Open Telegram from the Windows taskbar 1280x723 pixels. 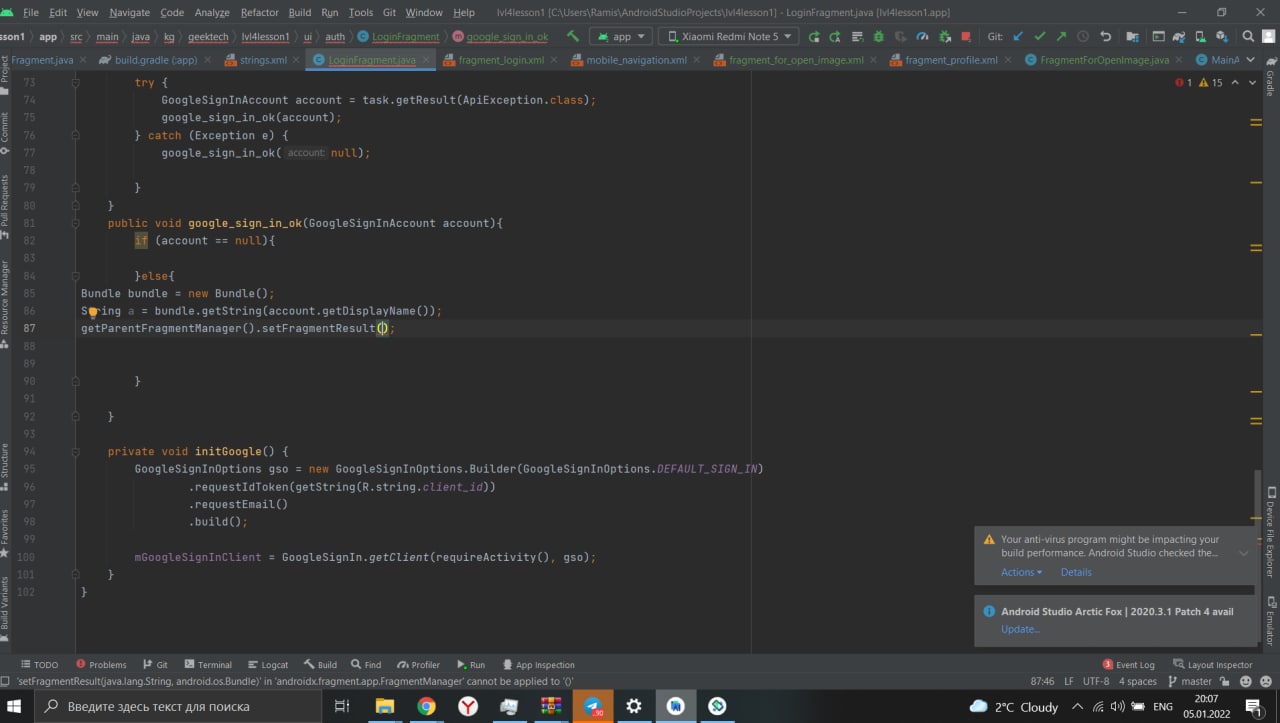pos(592,706)
